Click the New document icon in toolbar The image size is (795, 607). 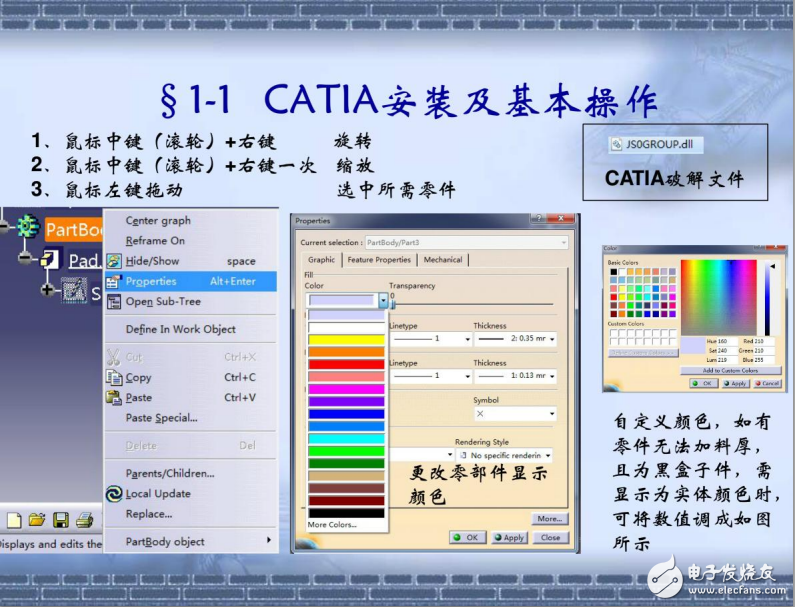(14, 520)
